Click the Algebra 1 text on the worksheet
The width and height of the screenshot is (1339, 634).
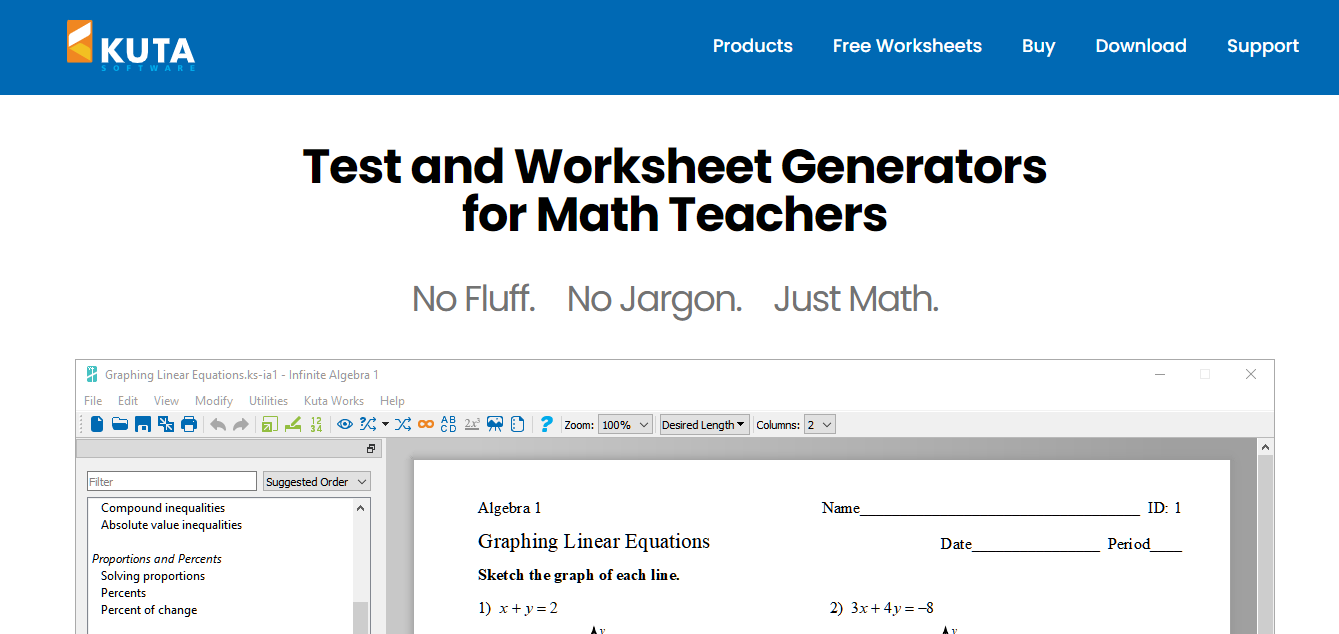[x=510, y=508]
